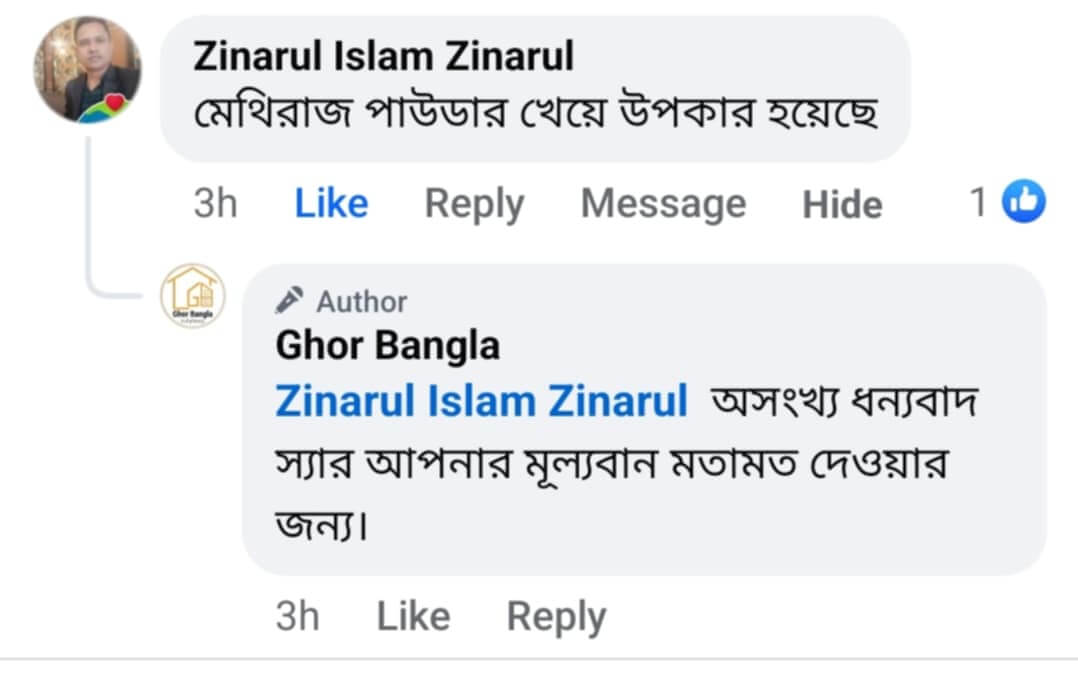Click the blue thumbs-up reaction icon

(1024, 202)
